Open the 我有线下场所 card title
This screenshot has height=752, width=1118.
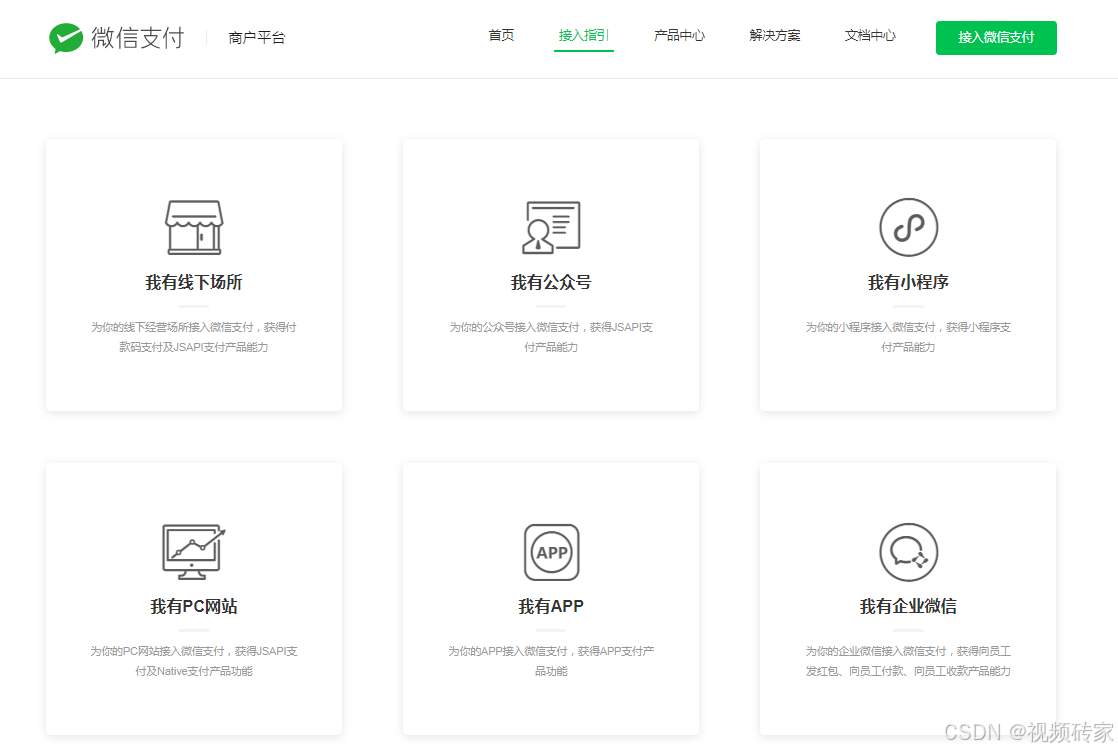(194, 282)
